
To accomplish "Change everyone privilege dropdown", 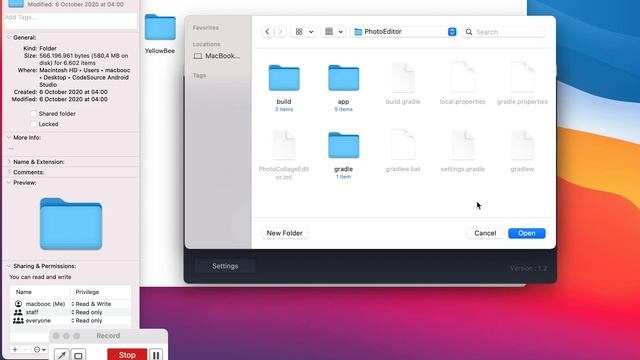I will click(x=87, y=320).
